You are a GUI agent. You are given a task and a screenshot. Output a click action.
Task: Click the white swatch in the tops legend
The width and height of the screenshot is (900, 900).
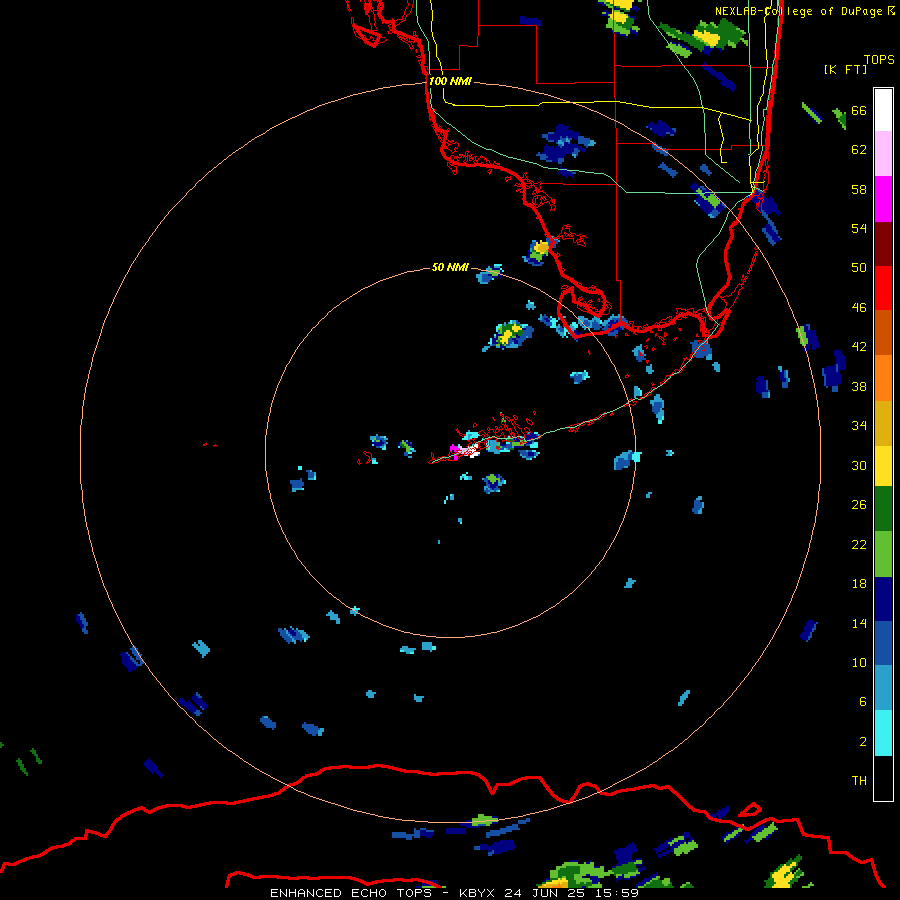883,110
